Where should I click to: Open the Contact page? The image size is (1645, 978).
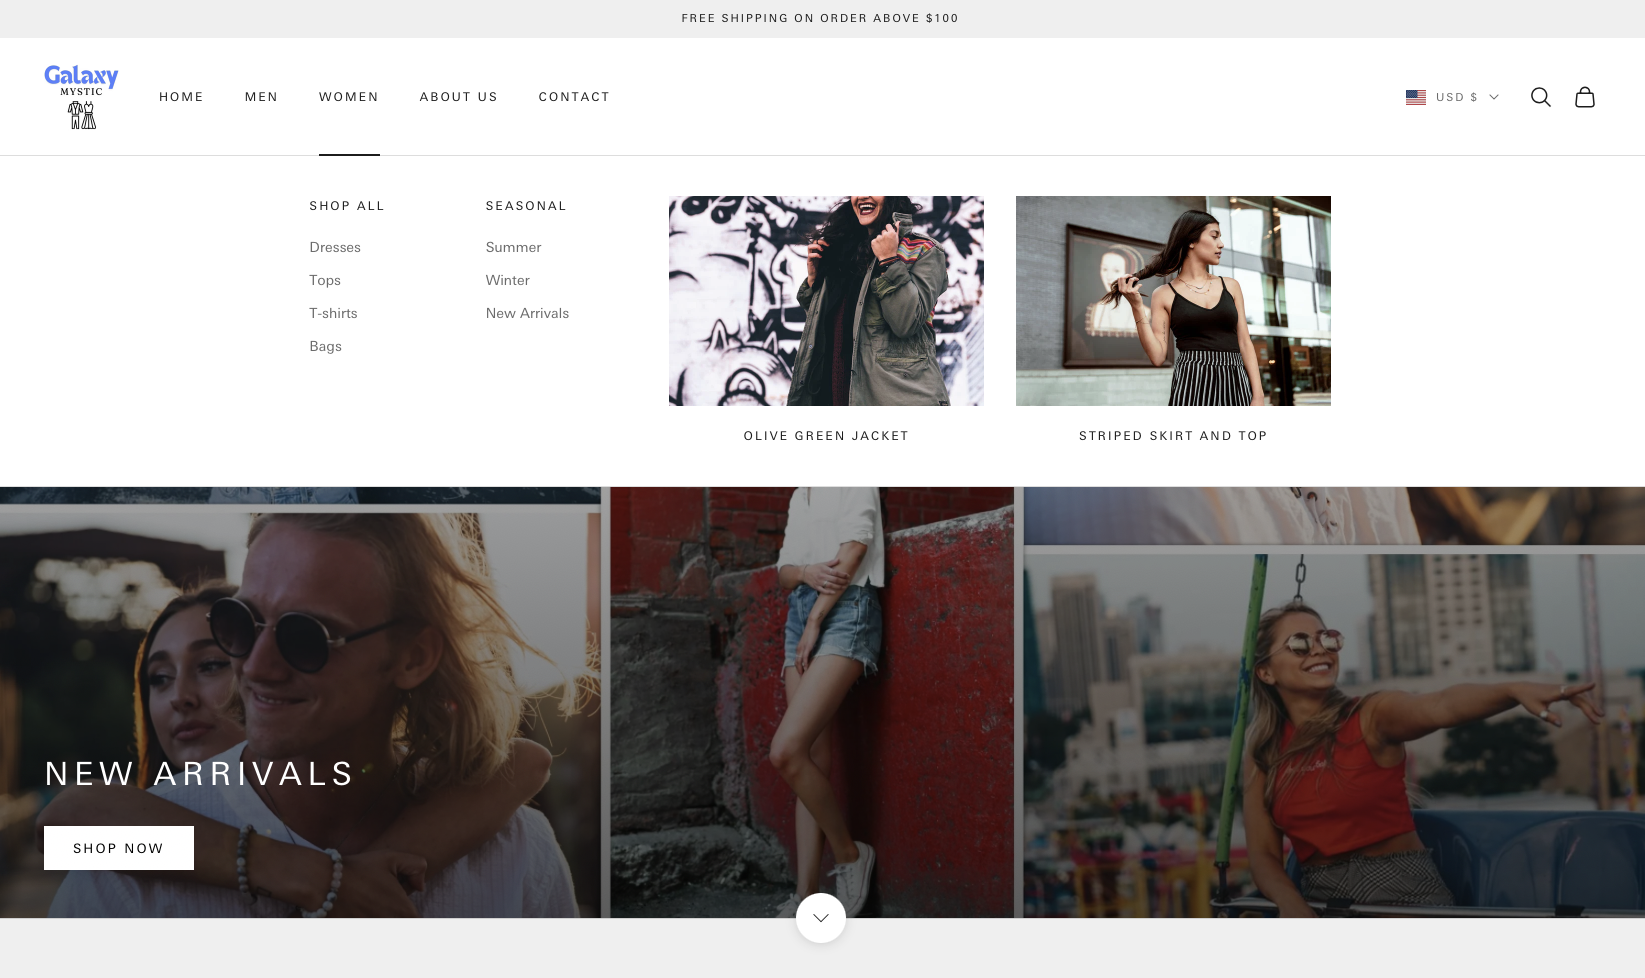(x=574, y=97)
